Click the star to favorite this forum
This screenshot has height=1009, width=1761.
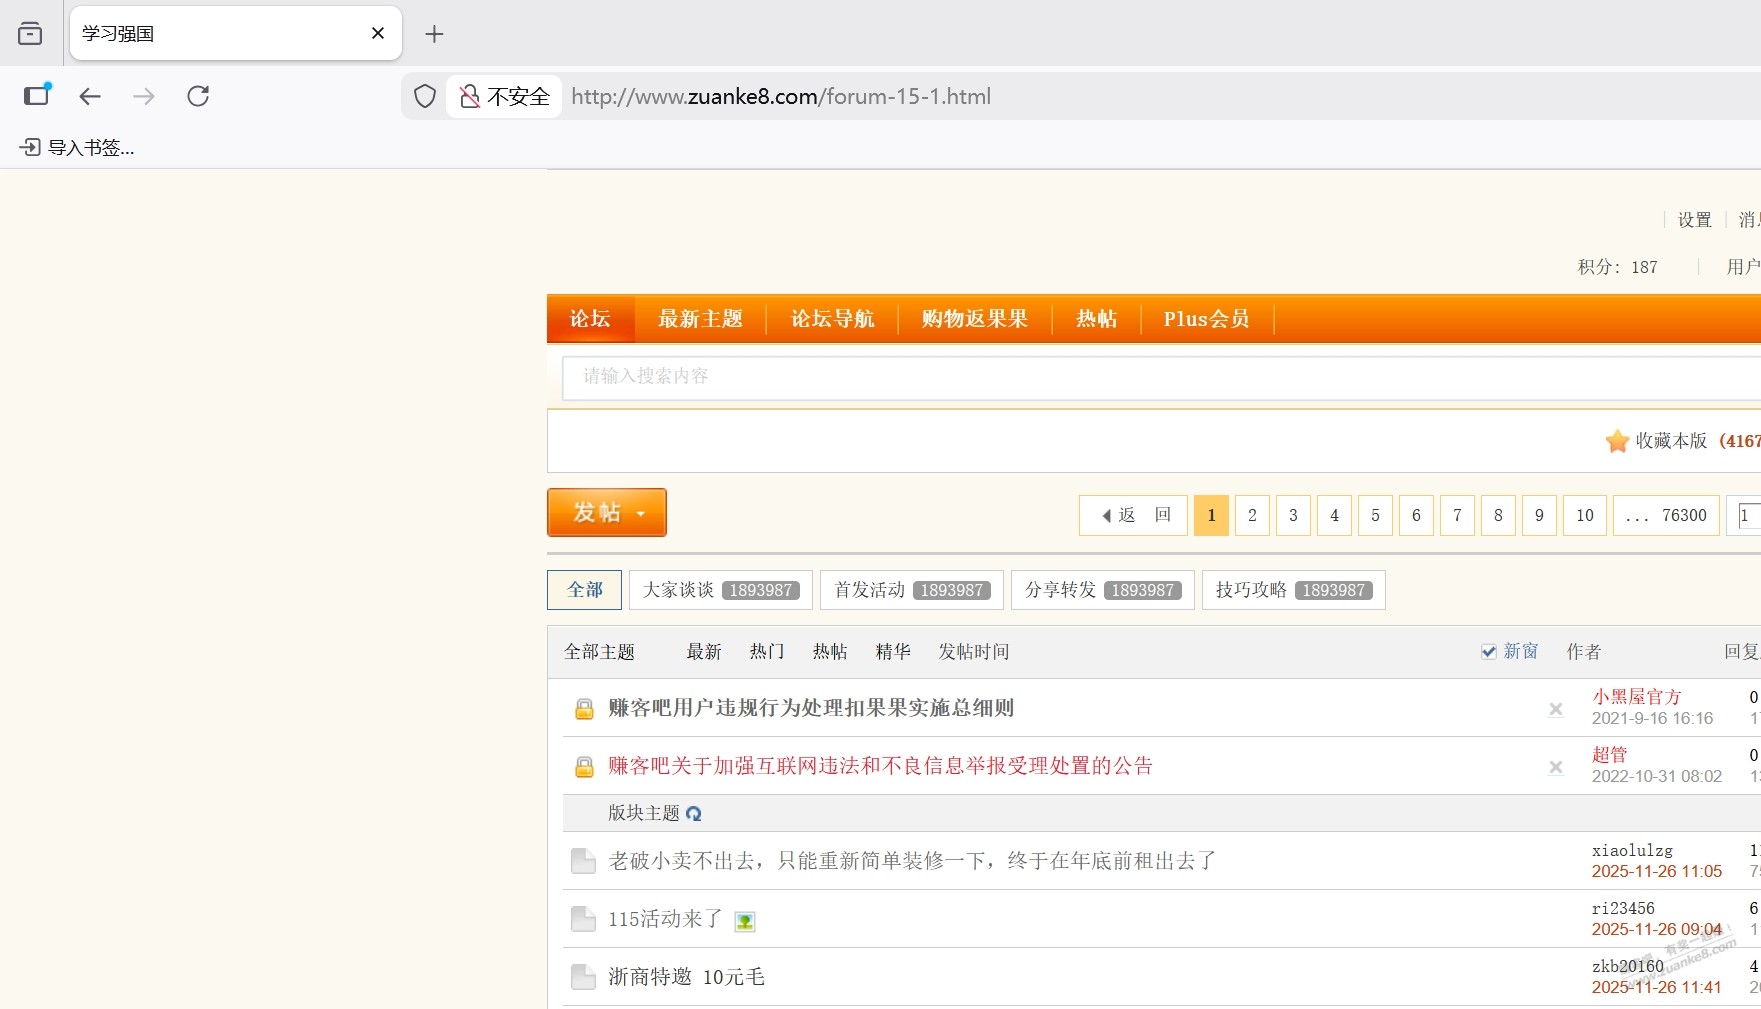click(1617, 441)
